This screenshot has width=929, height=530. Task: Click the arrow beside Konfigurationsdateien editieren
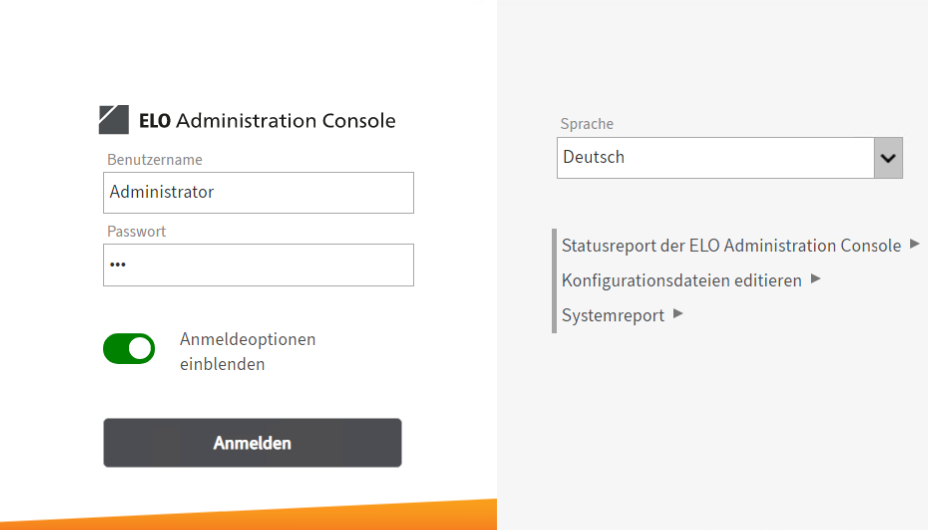coord(816,279)
